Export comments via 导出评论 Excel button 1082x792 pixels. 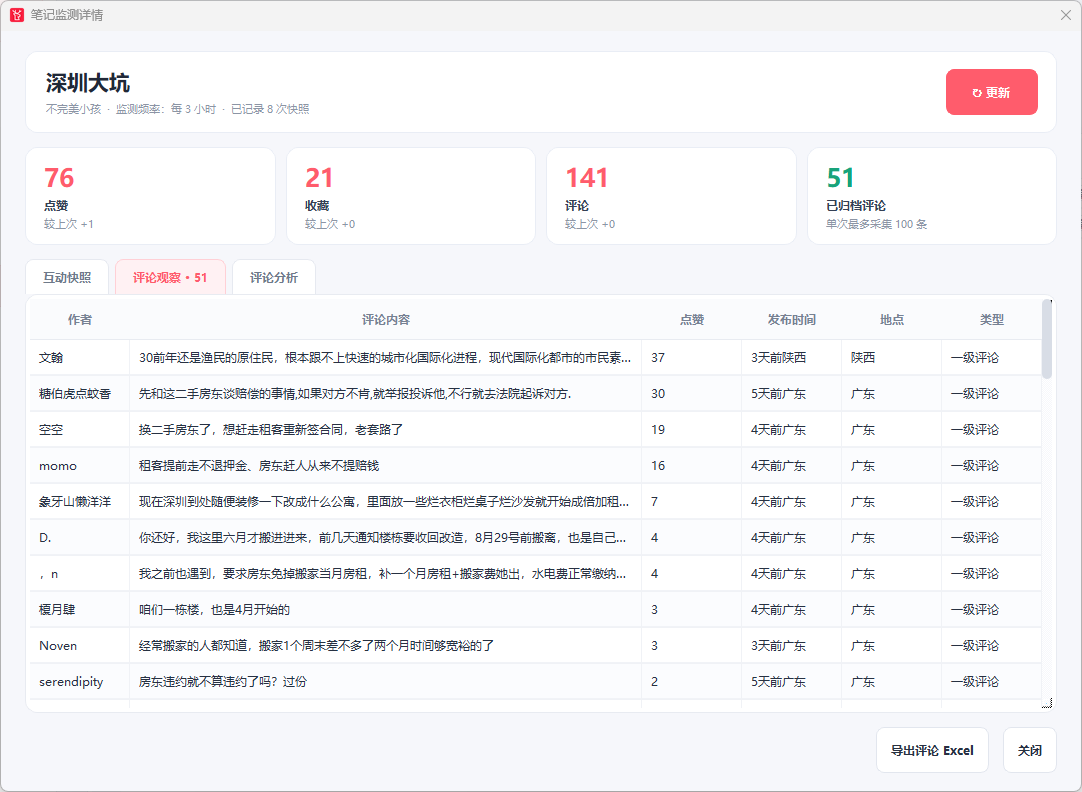pos(932,750)
